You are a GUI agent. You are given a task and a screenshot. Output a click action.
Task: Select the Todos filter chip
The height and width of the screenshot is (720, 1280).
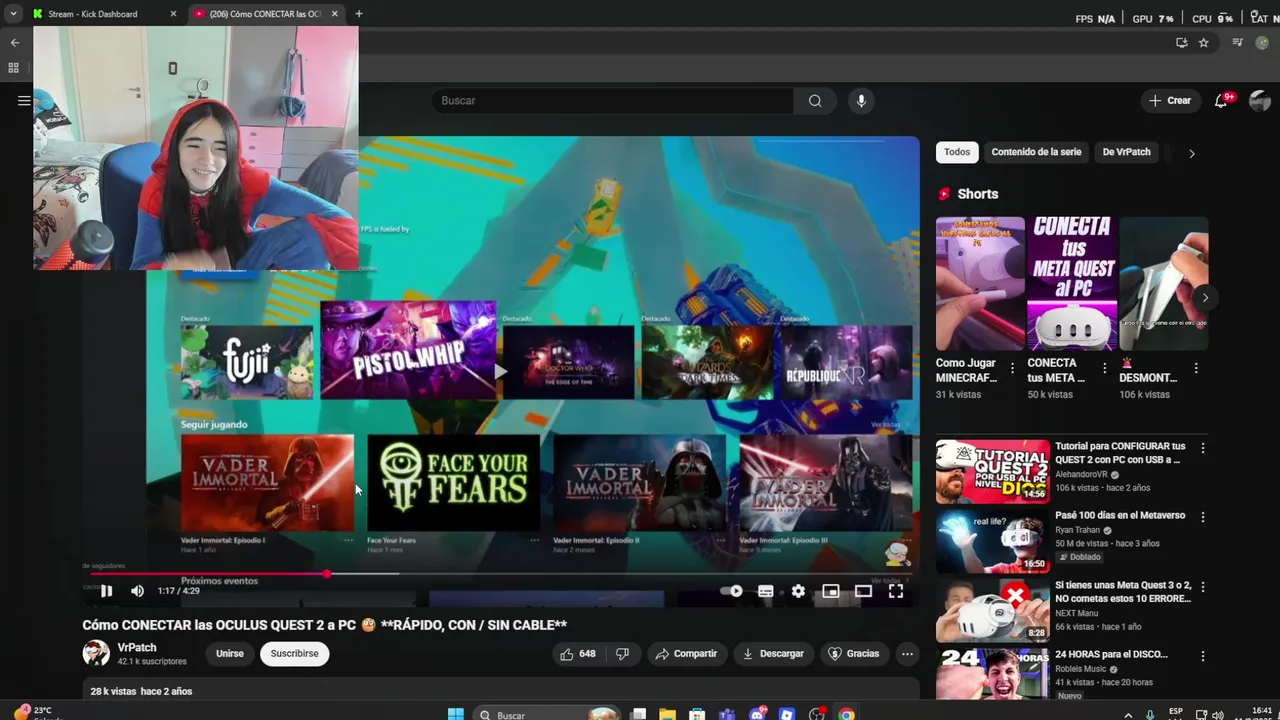(957, 152)
